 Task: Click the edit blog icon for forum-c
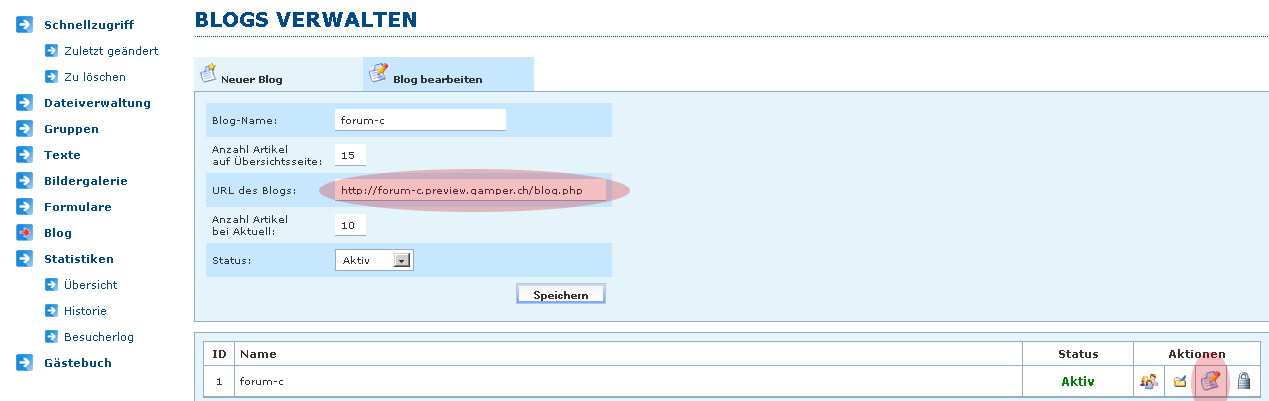click(1211, 380)
